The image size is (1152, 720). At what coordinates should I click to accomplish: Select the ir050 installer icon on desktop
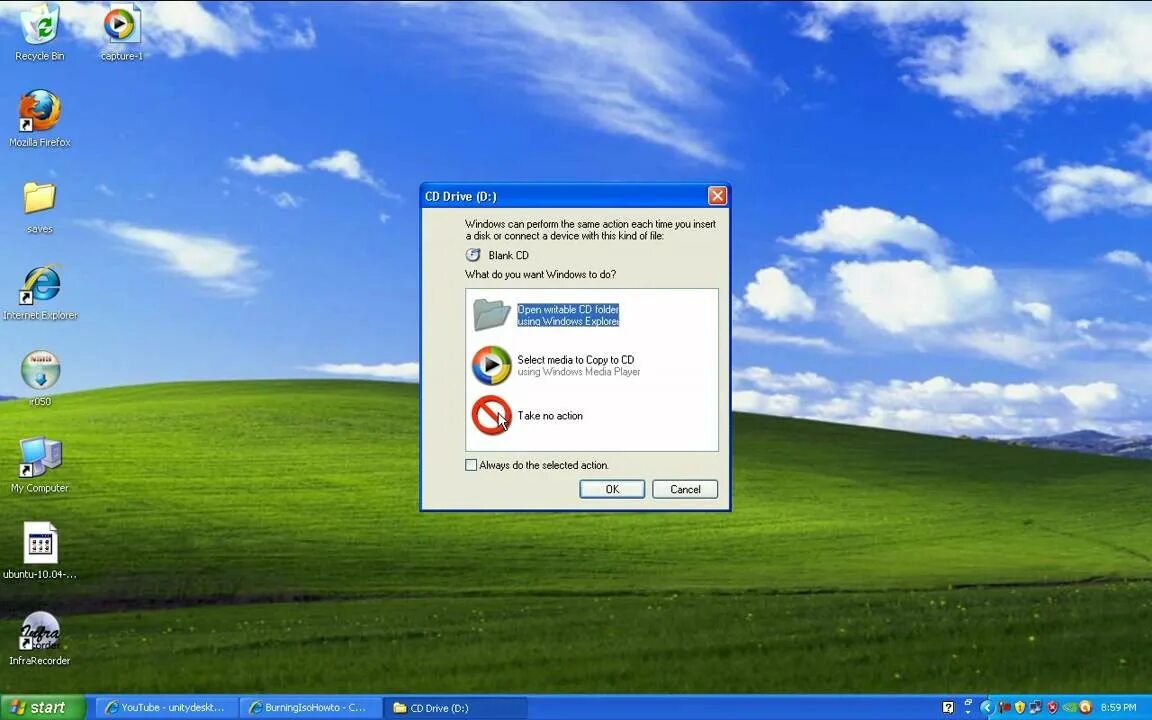40,378
